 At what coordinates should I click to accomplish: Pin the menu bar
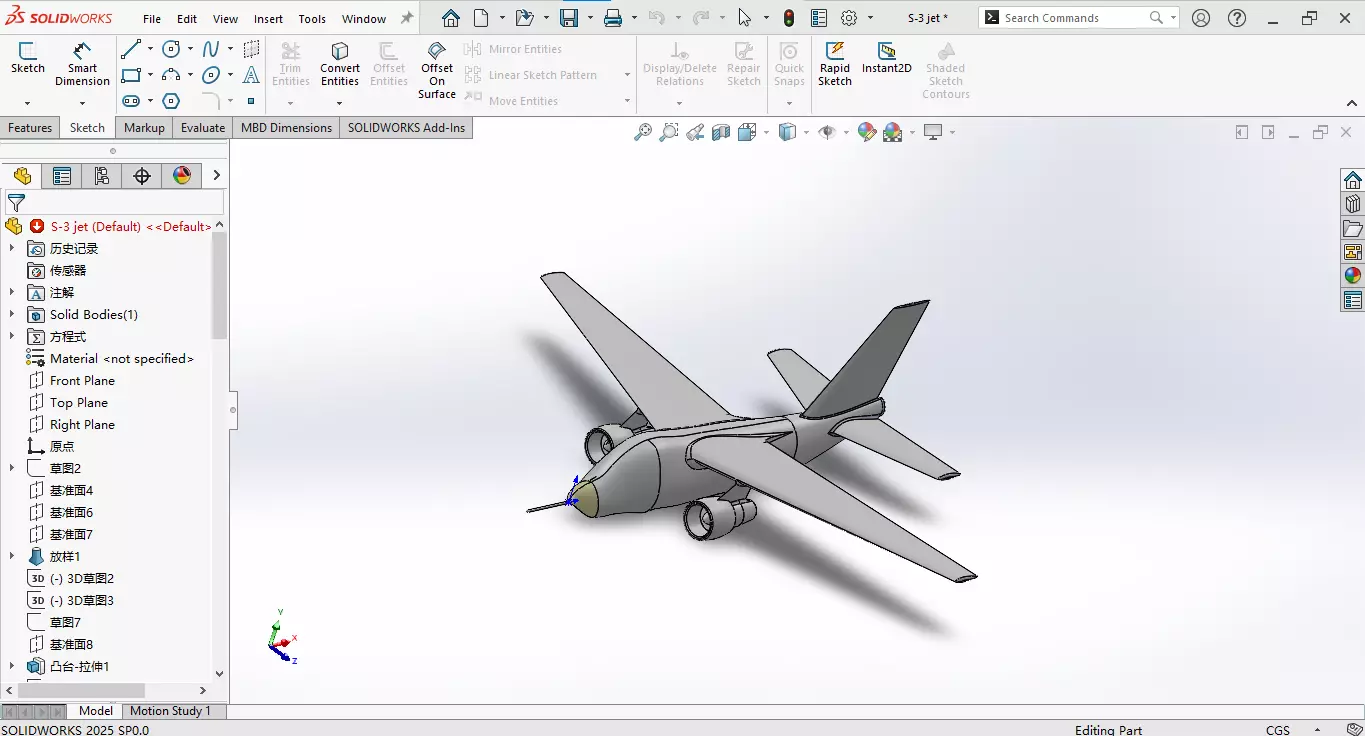click(x=406, y=18)
